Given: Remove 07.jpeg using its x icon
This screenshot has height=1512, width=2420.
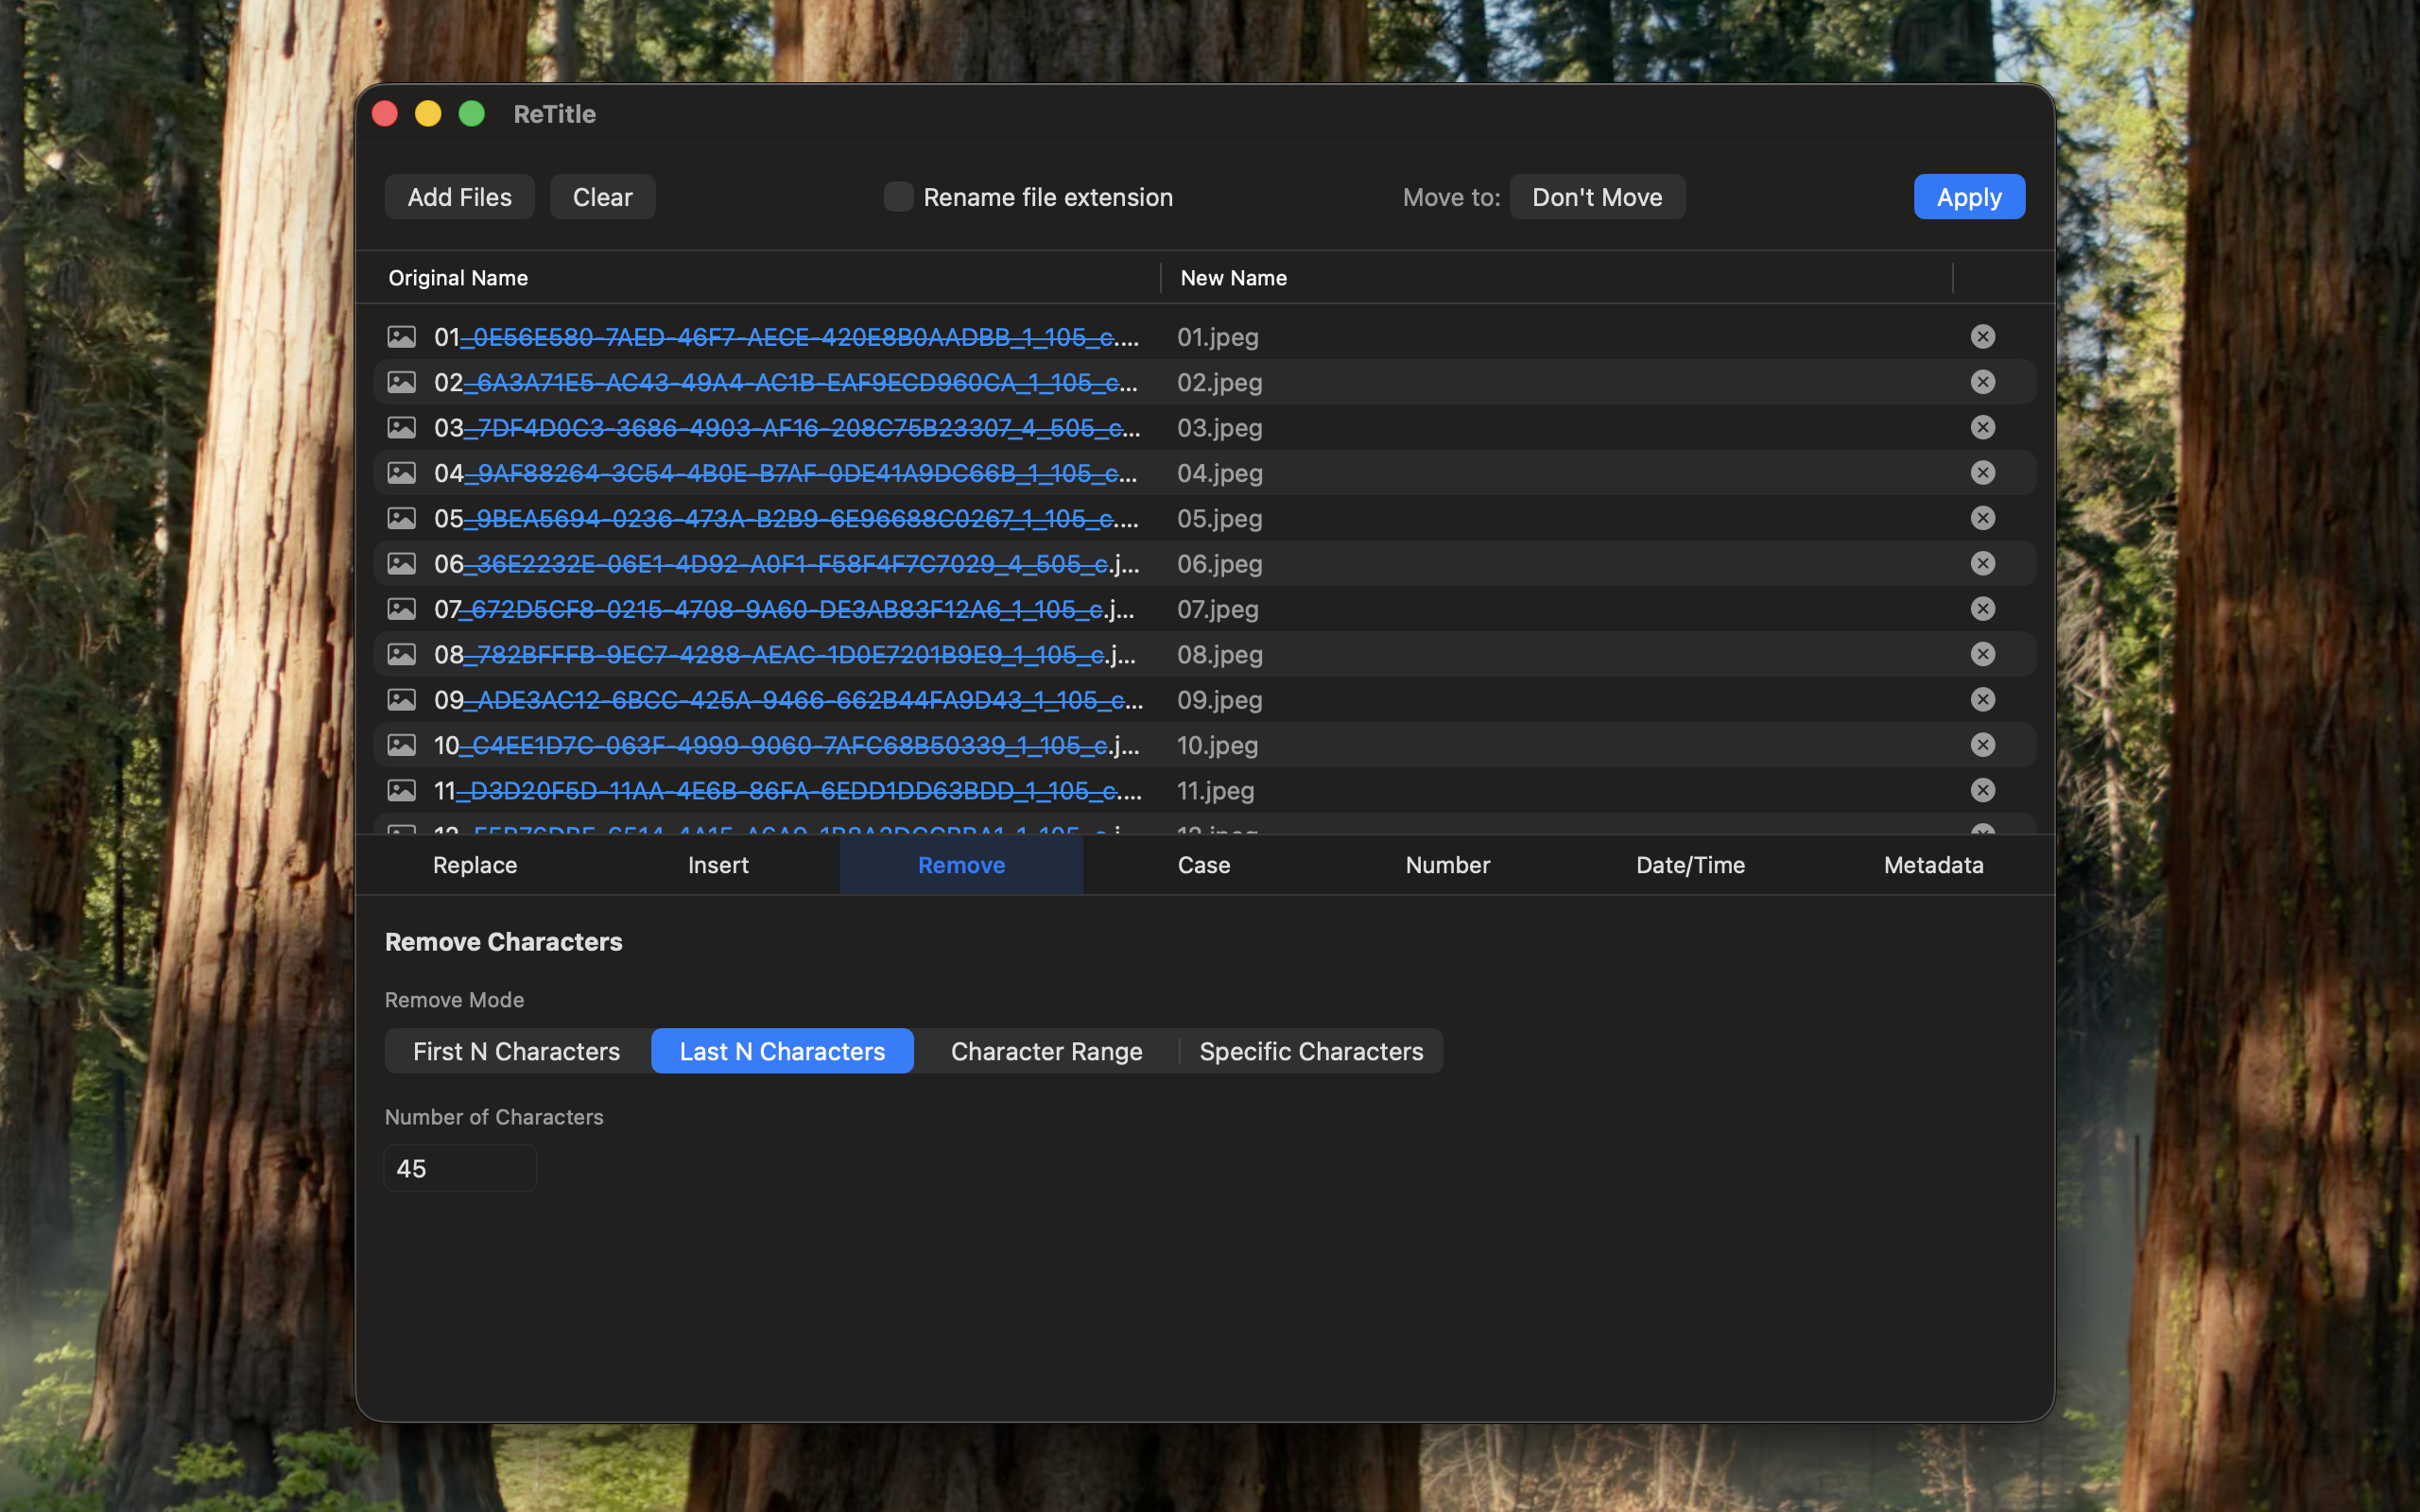Looking at the screenshot, I should (1982, 608).
